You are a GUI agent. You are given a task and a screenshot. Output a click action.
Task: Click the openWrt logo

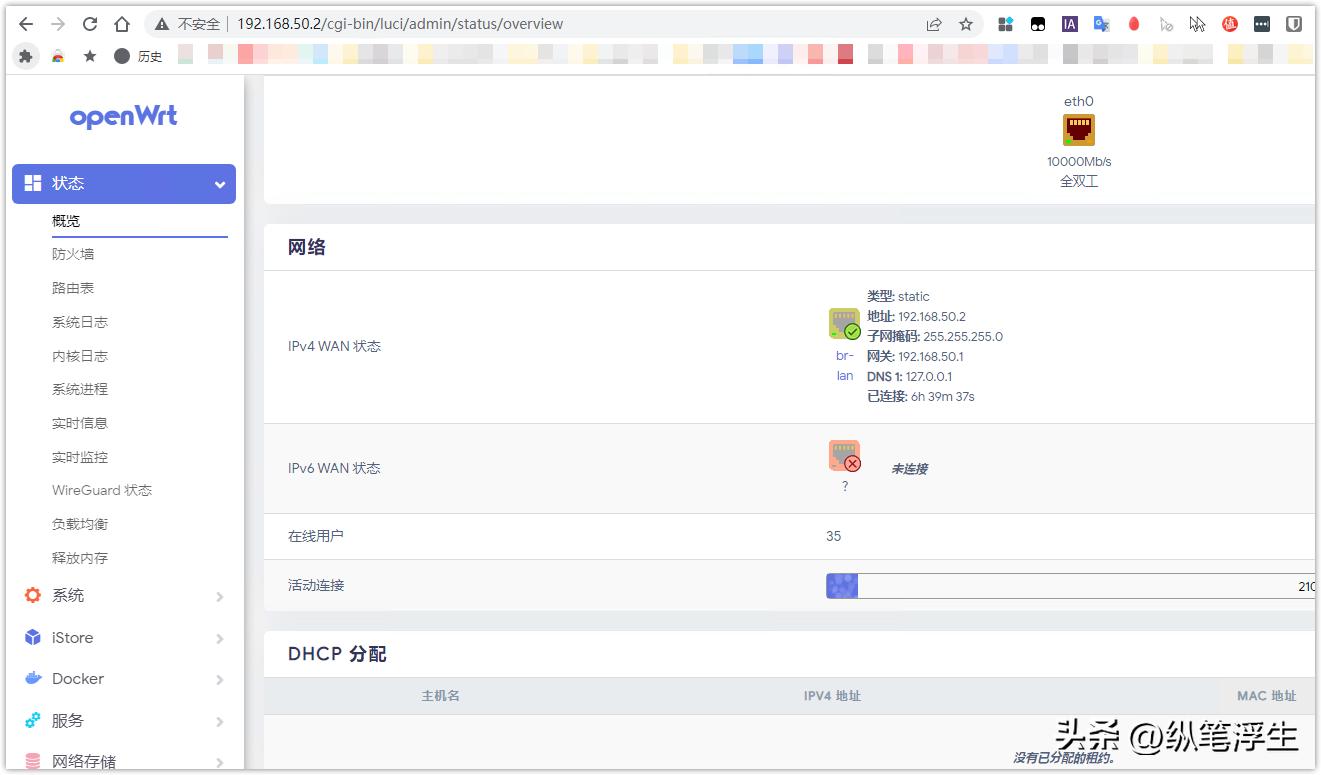123,116
